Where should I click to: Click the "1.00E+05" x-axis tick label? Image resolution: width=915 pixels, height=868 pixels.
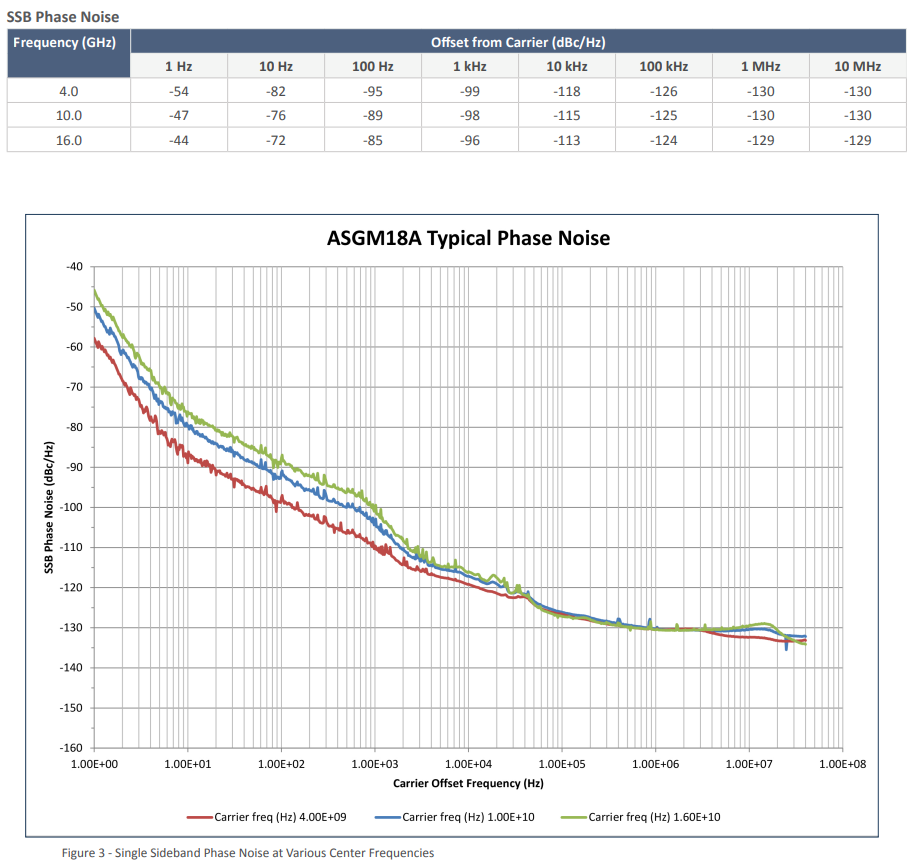(x=562, y=764)
